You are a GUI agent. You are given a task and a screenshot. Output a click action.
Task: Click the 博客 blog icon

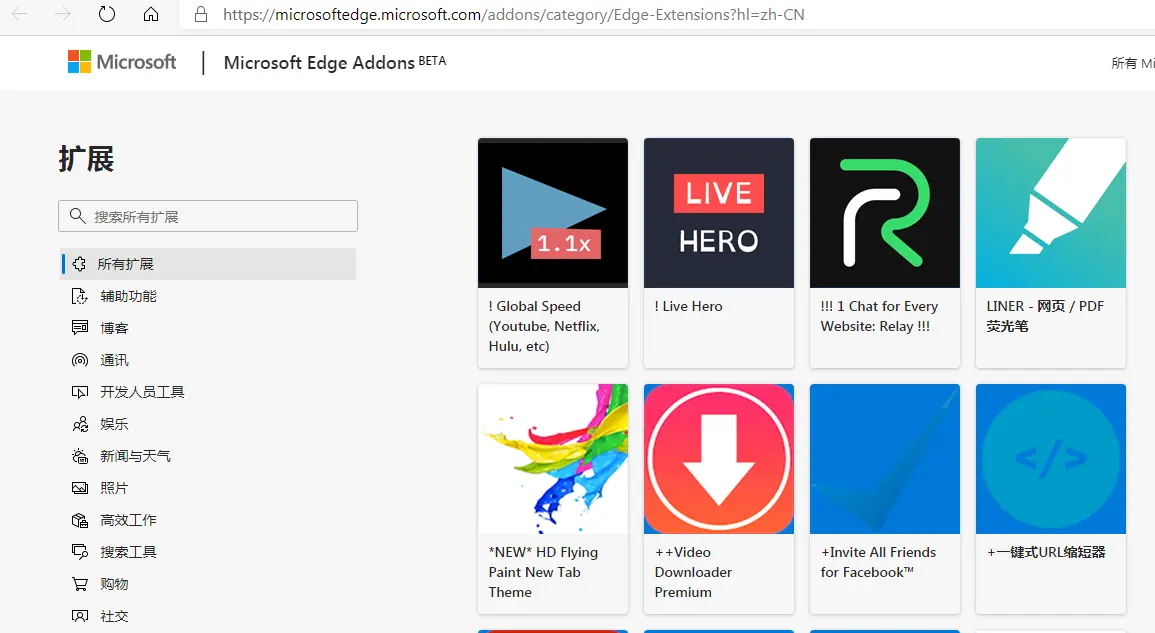click(80, 328)
